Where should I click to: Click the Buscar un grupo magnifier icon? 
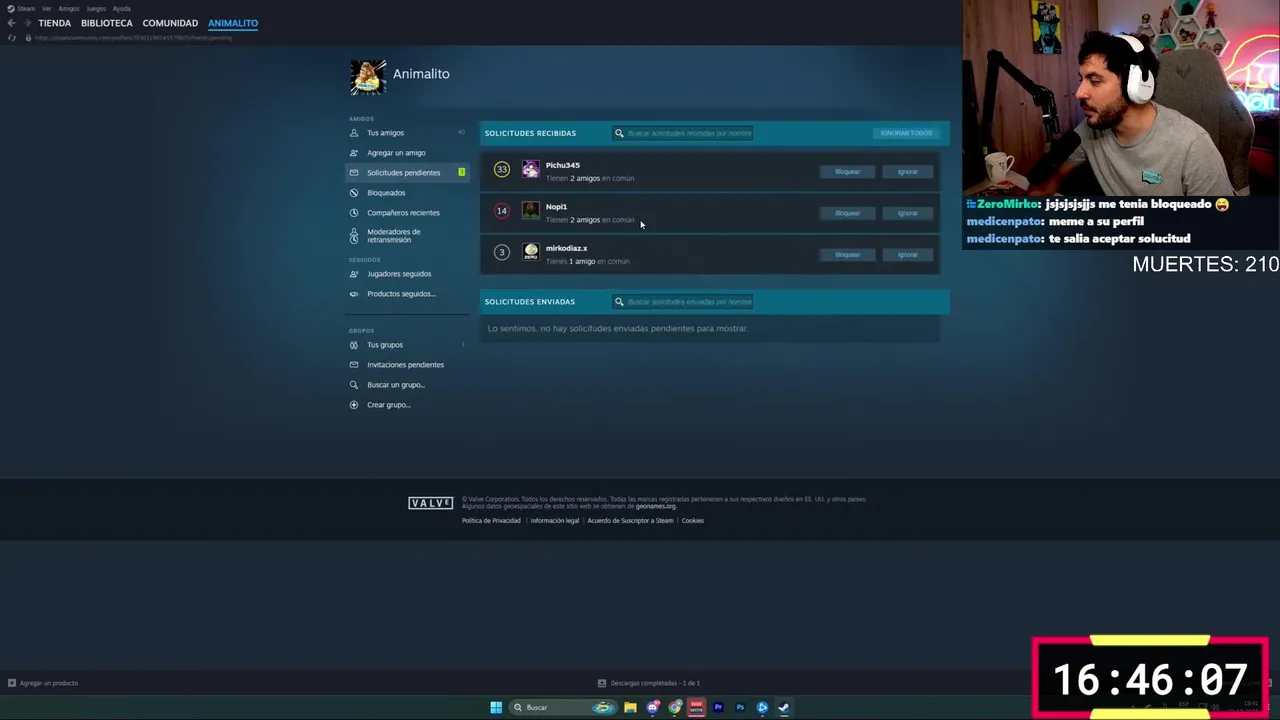coord(354,385)
